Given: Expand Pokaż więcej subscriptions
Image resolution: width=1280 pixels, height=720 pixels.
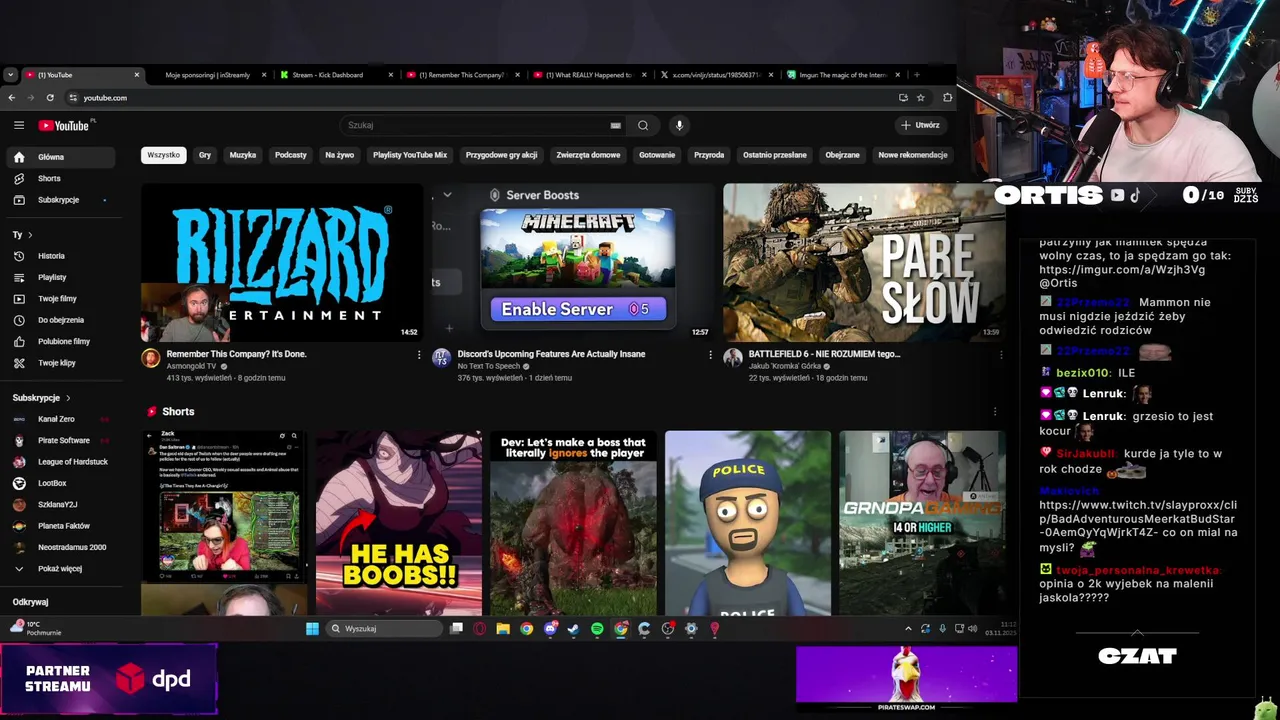Looking at the screenshot, I should pyautogui.click(x=62, y=569).
